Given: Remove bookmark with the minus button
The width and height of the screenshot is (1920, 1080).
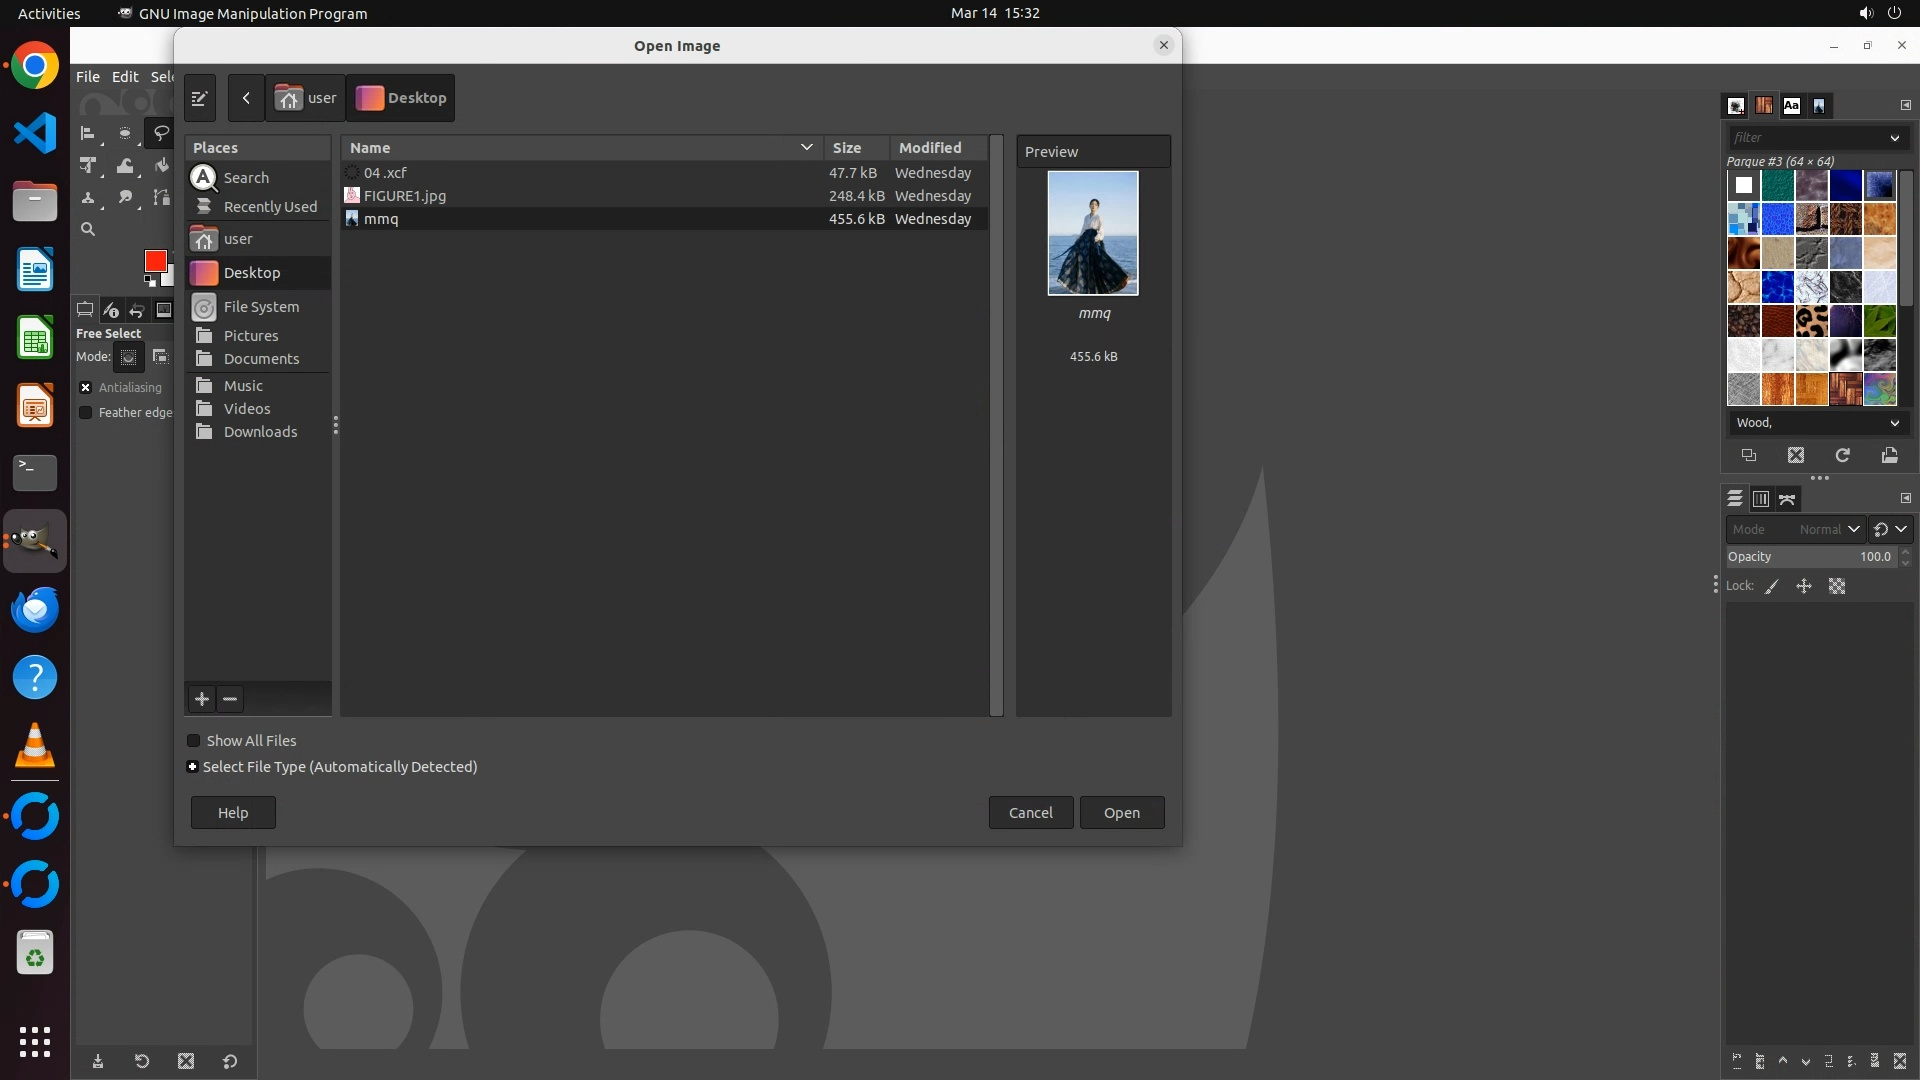Looking at the screenshot, I should point(230,699).
